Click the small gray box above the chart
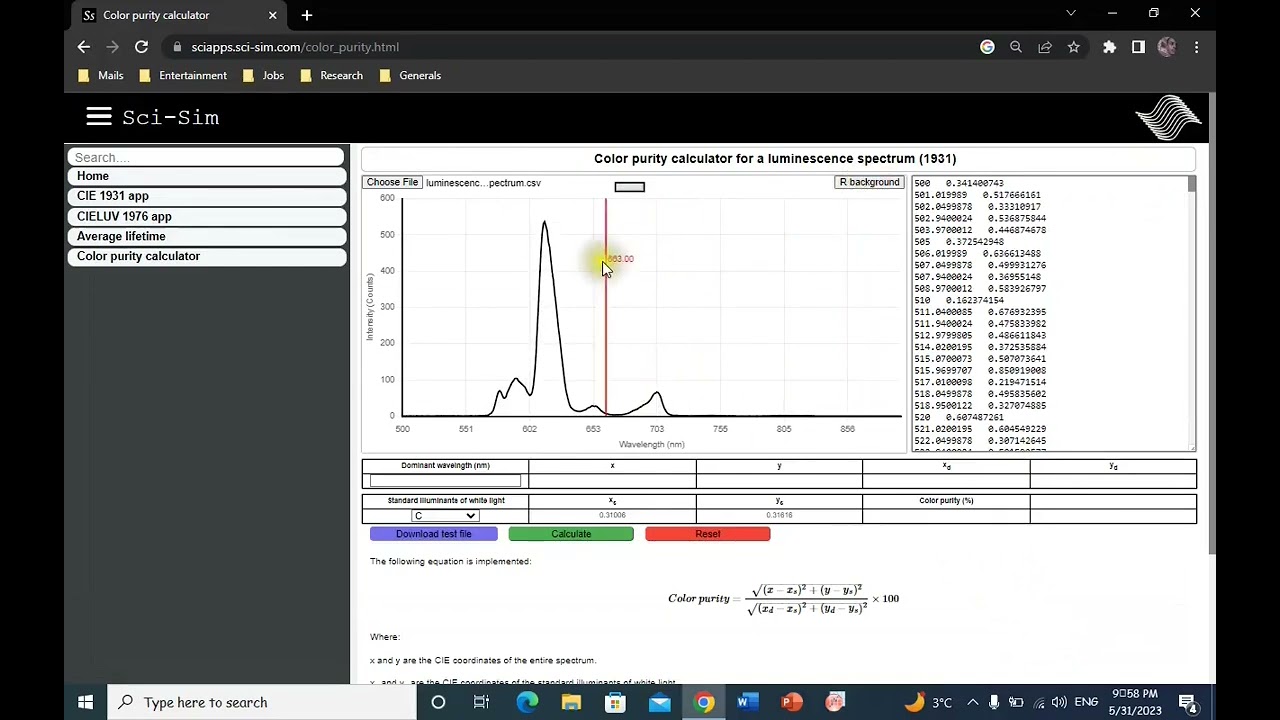The width and height of the screenshot is (1280, 720). click(629, 187)
